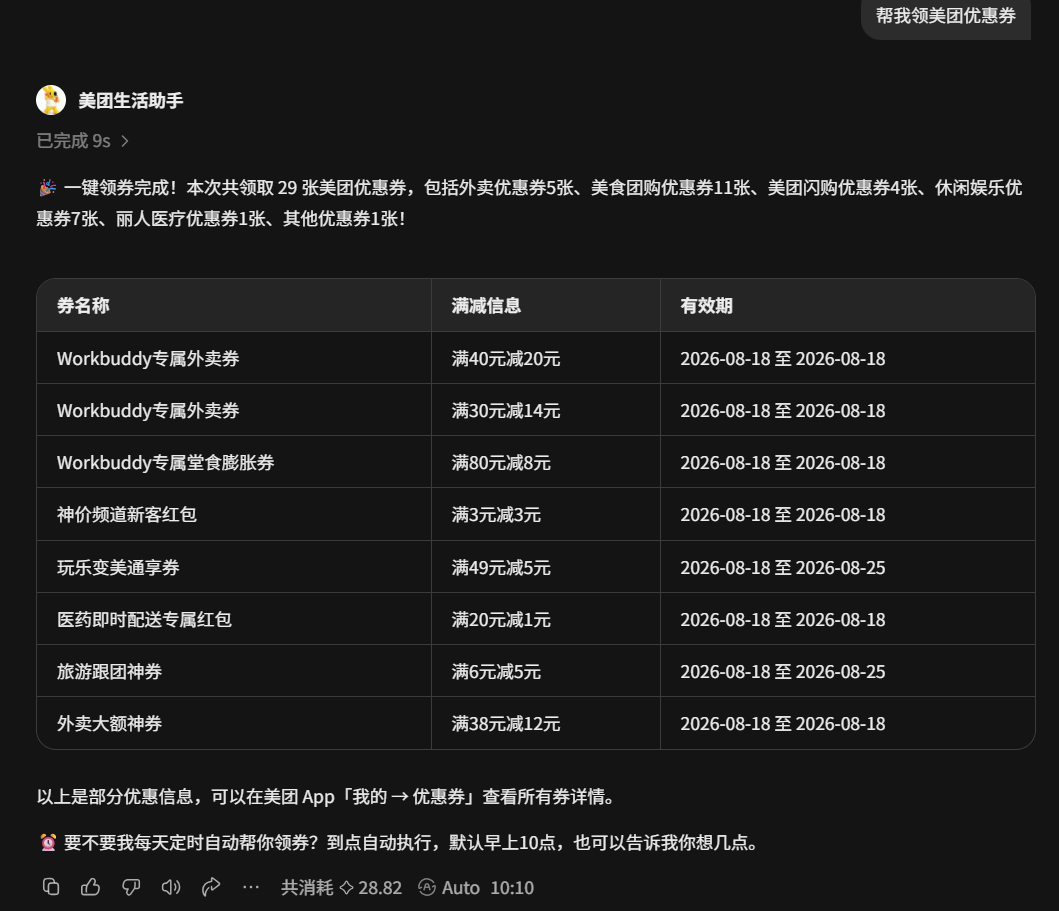Image resolution: width=1059 pixels, height=911 pixels.
Task: Click the Auto label in the footer
Action: coord(461,887)
